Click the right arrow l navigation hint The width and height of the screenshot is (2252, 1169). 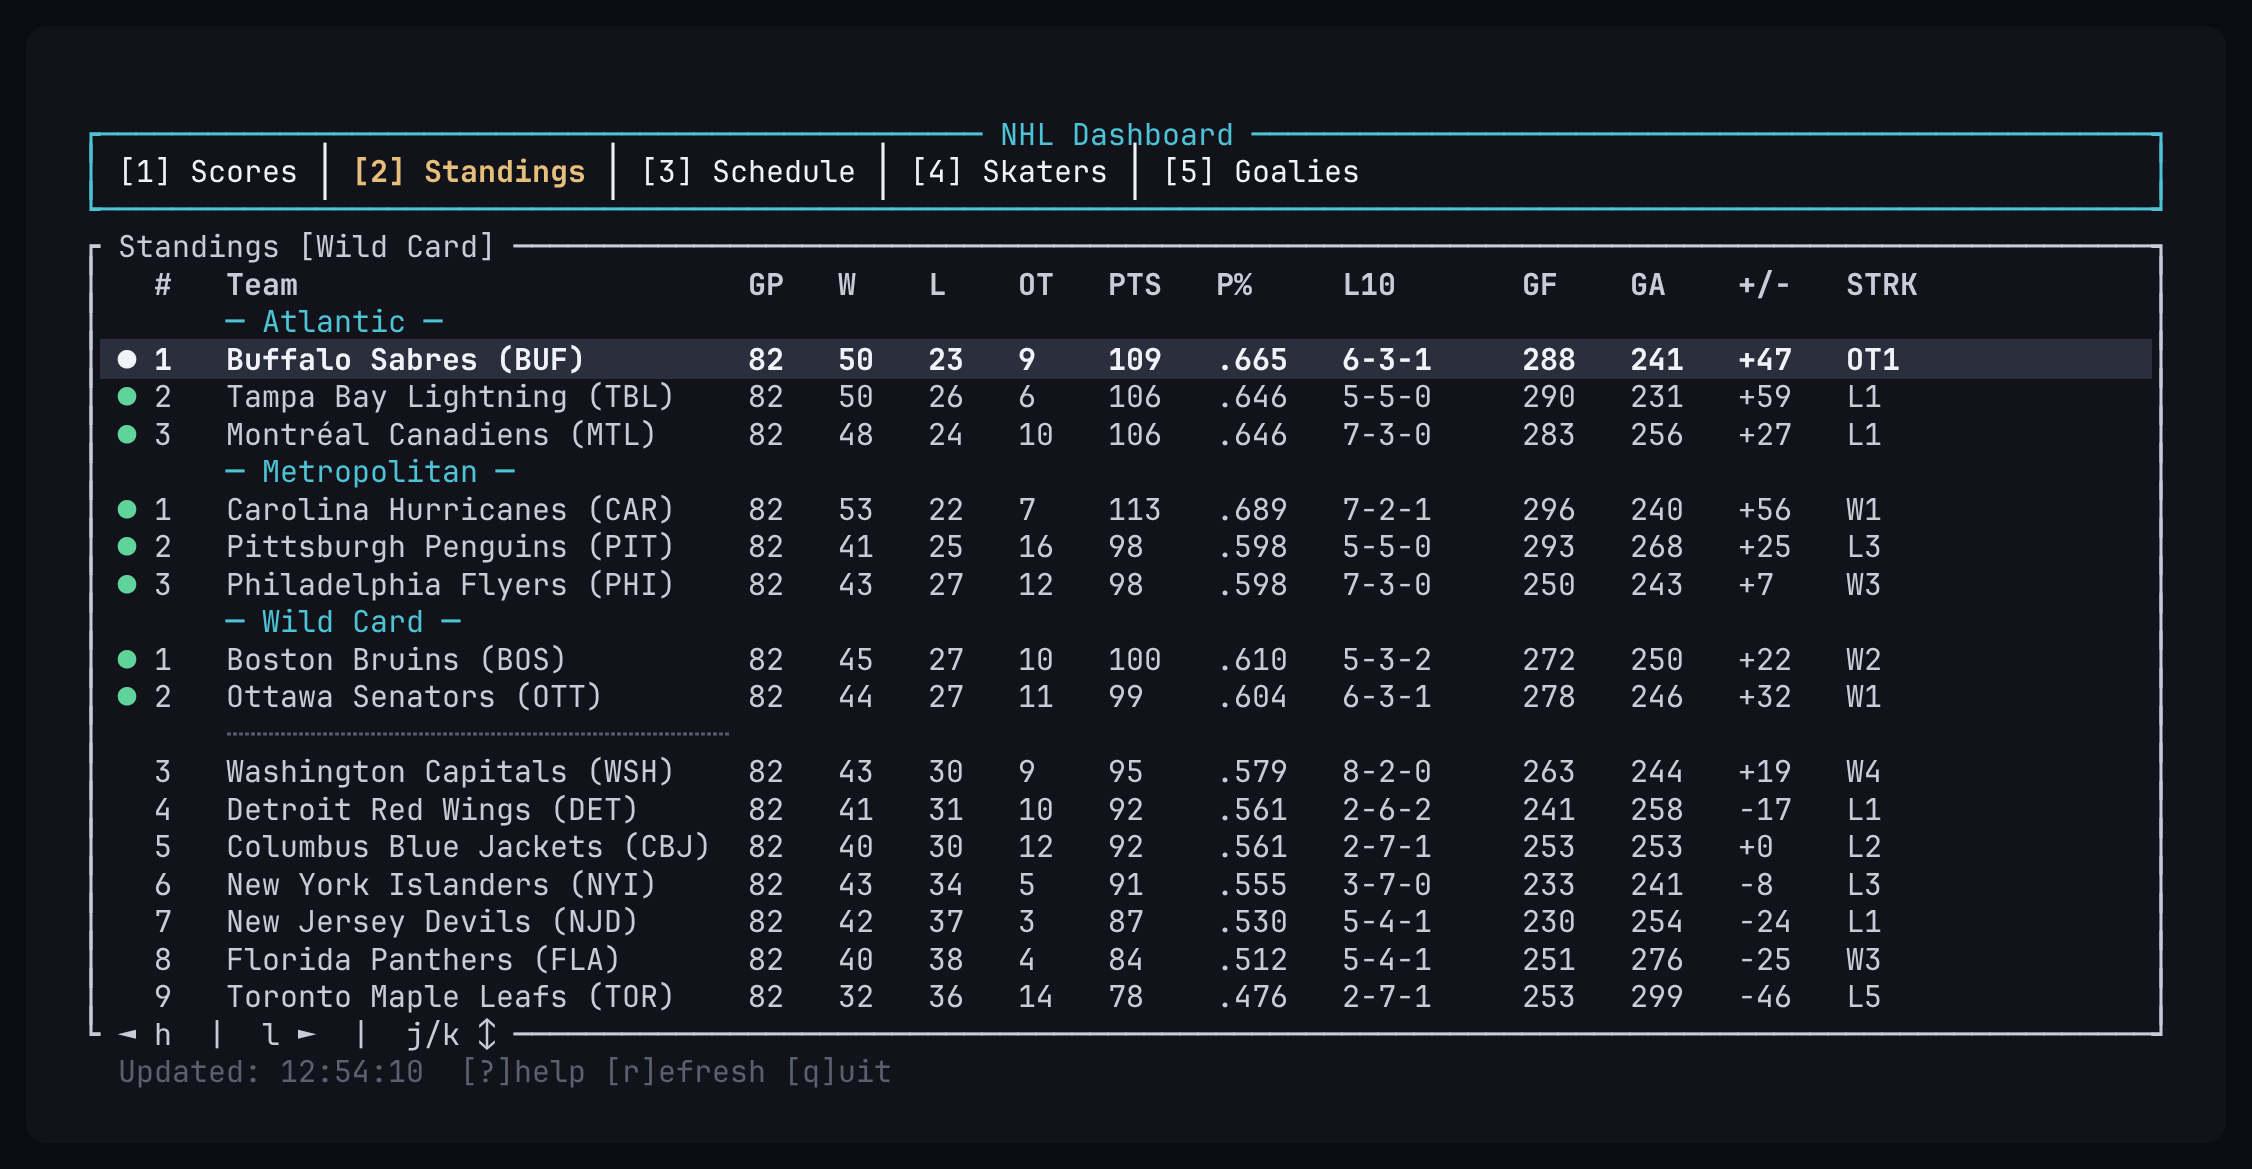coord(289,1034)
